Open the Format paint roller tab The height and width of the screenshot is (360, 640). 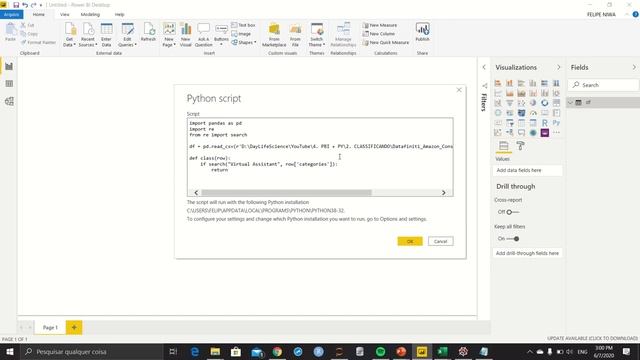(x=520, y=146)
